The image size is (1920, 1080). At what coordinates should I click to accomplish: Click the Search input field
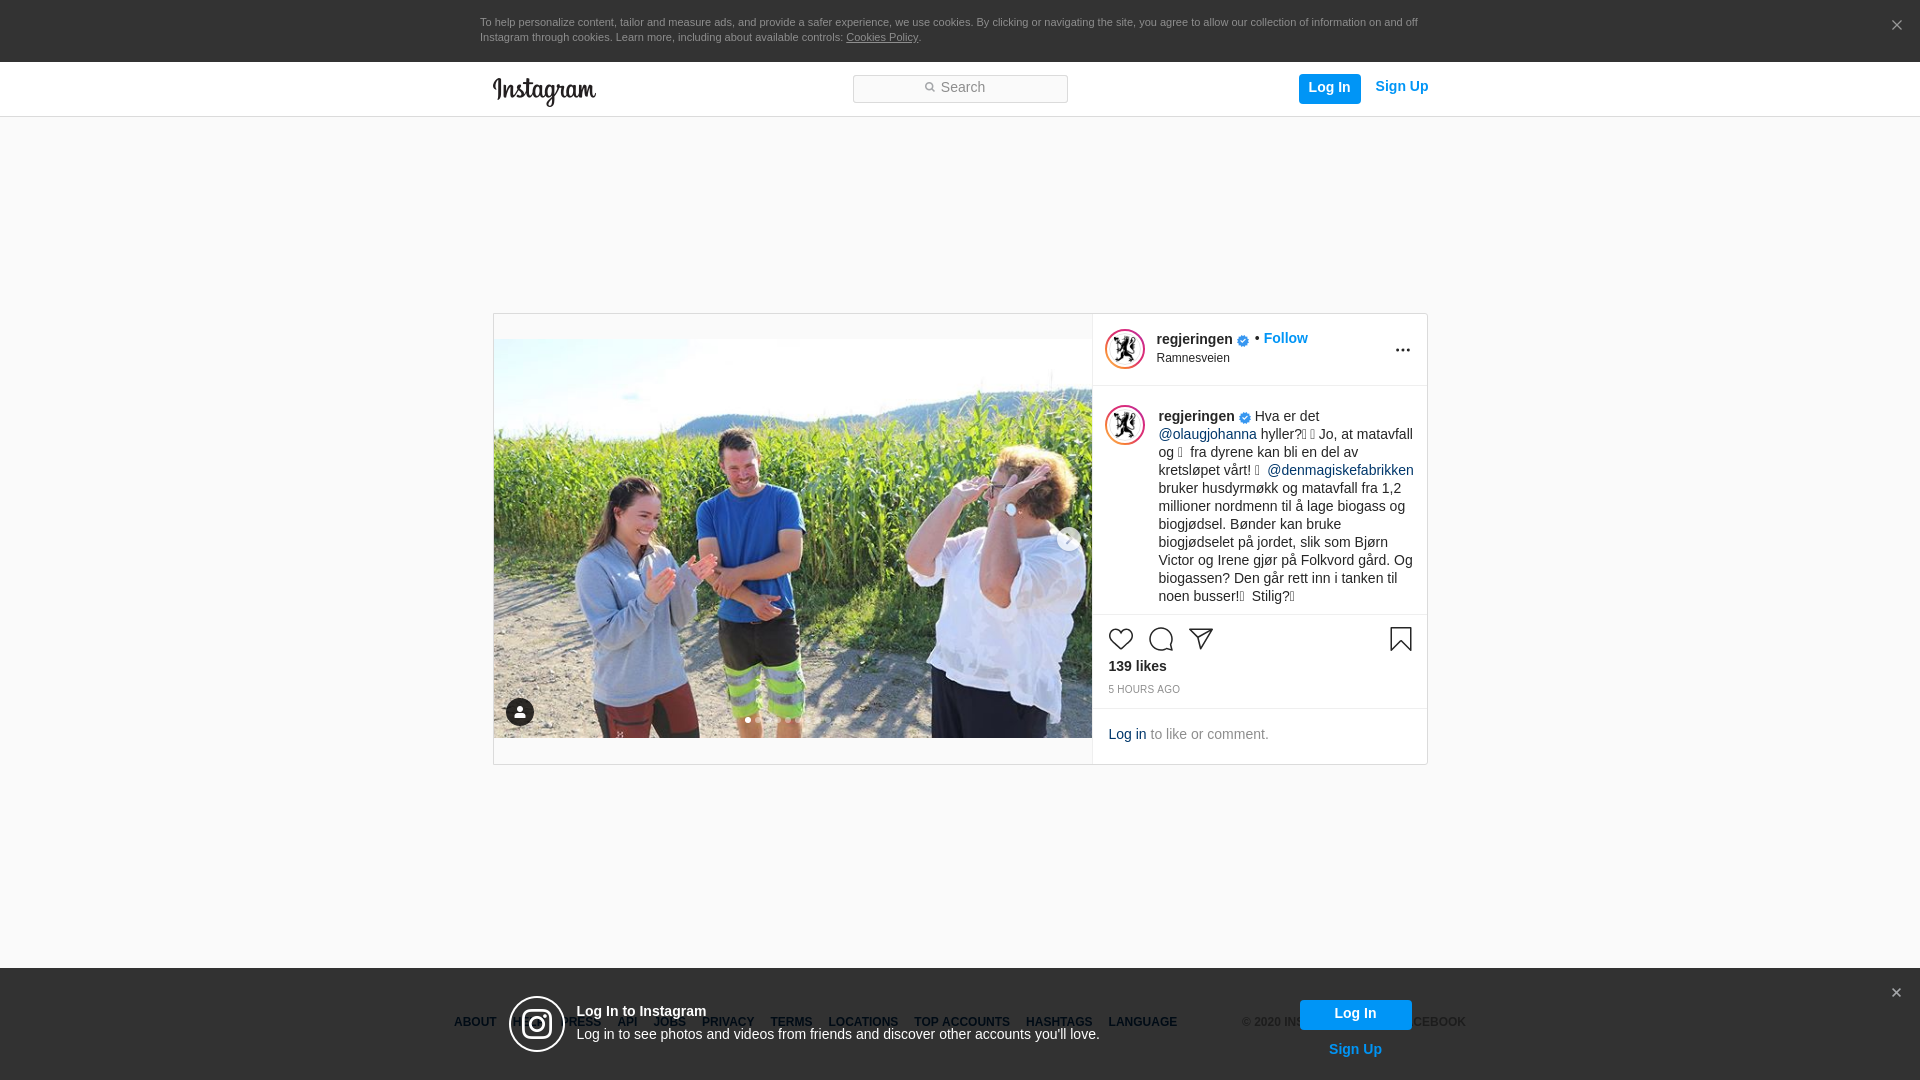point(960,88)
